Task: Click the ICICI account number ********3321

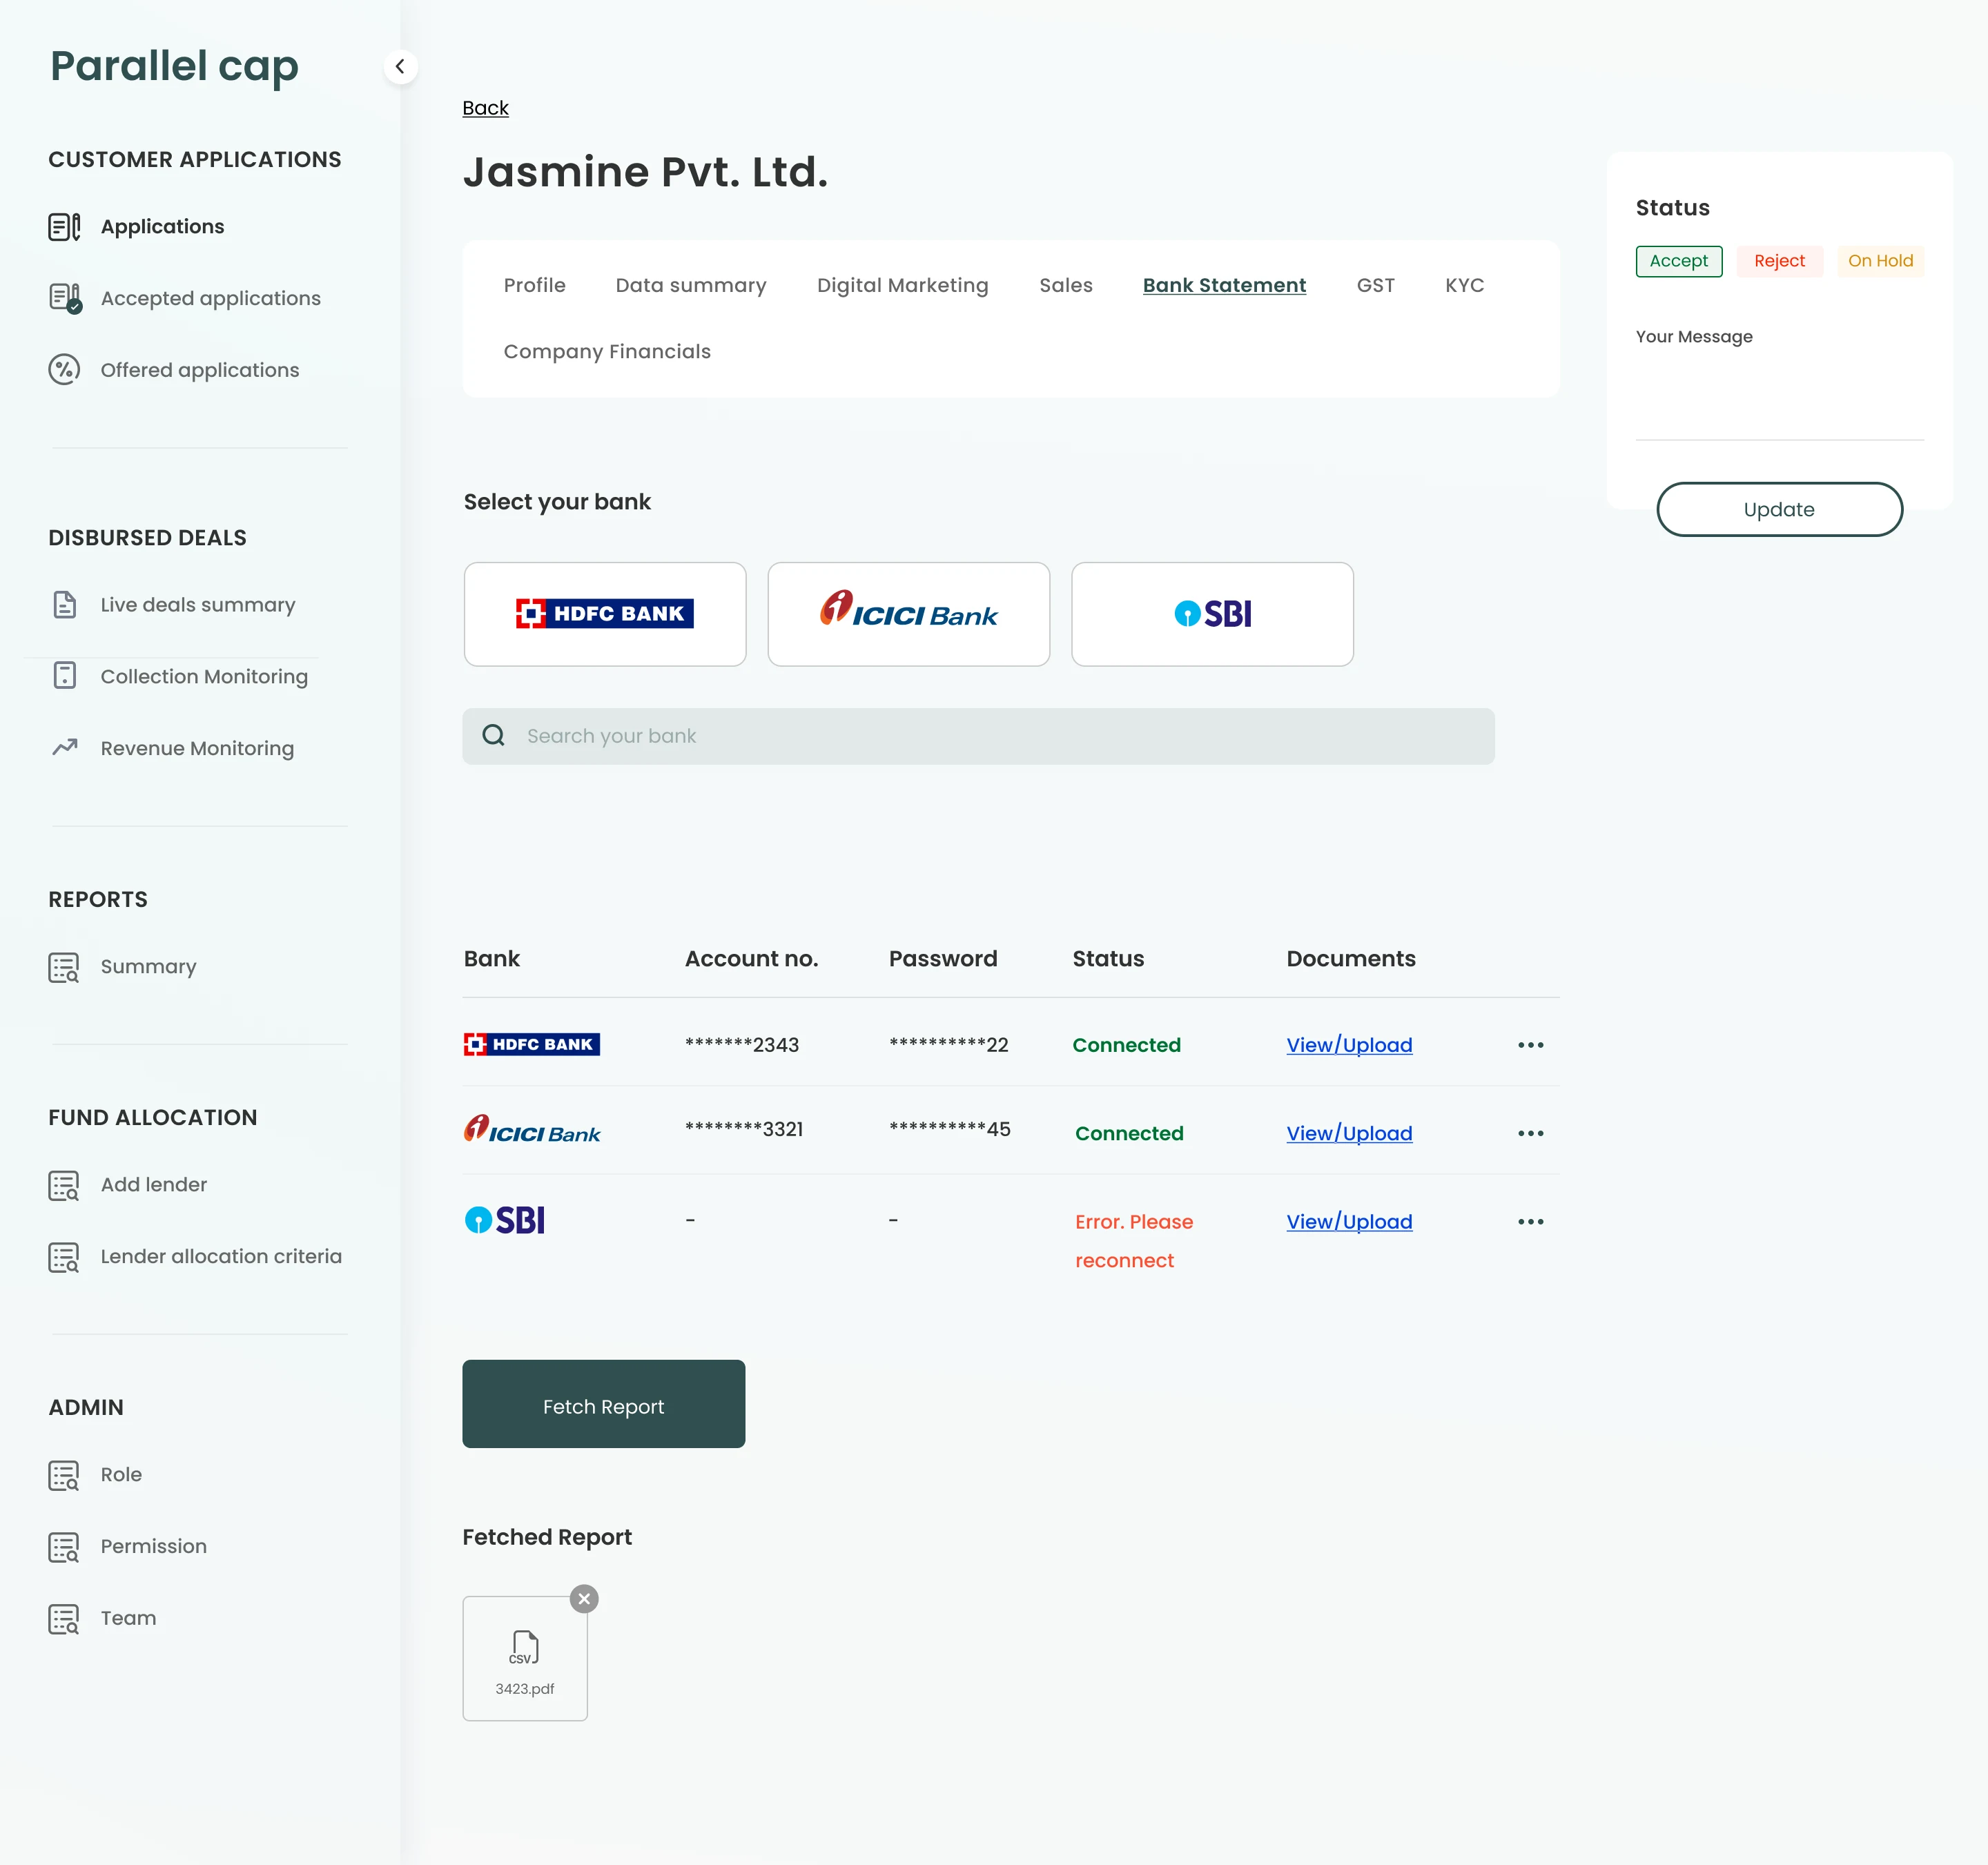Action: coord(744,1129)
